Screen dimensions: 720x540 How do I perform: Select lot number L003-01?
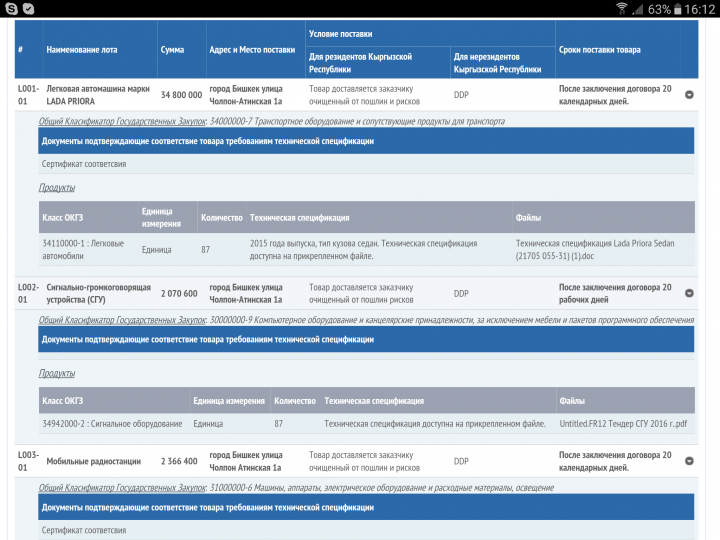click(x=28, y=461)
